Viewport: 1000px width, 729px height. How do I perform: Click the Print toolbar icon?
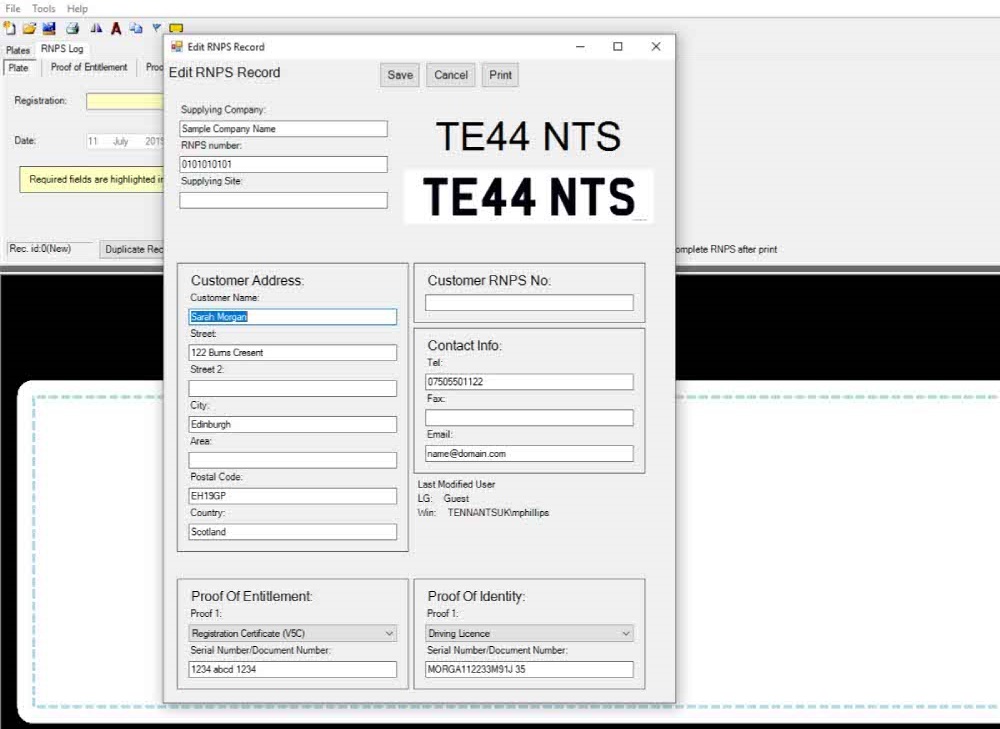pos(72,28)
